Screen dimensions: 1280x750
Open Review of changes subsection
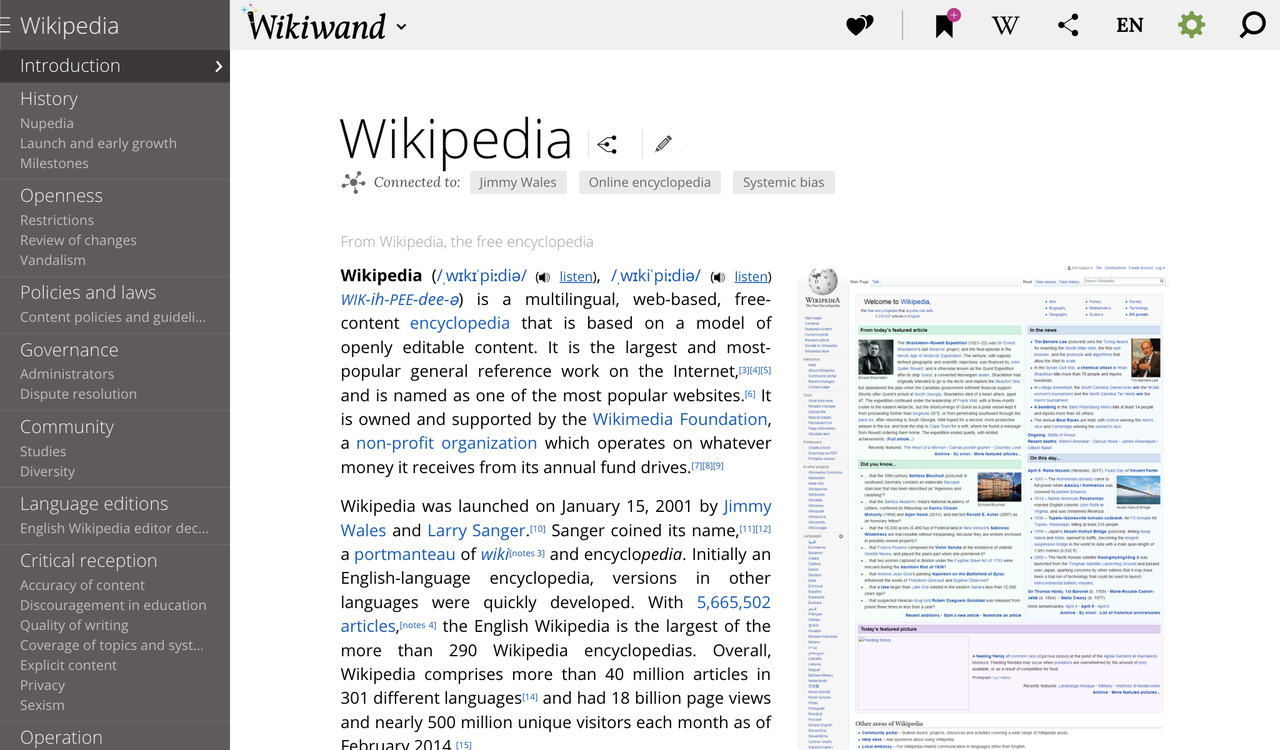coord(78,240)
